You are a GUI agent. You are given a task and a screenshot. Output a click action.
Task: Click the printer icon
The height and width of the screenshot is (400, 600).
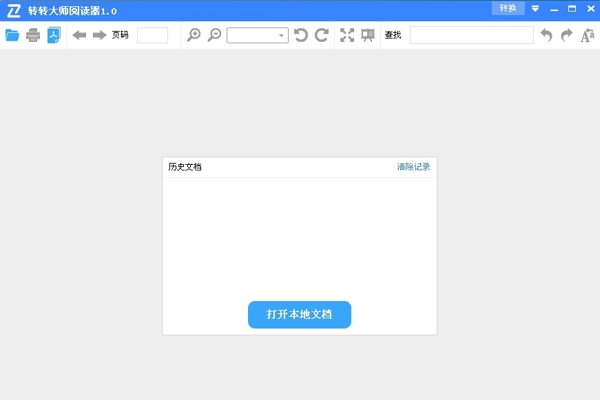click(x=33, y=35)
